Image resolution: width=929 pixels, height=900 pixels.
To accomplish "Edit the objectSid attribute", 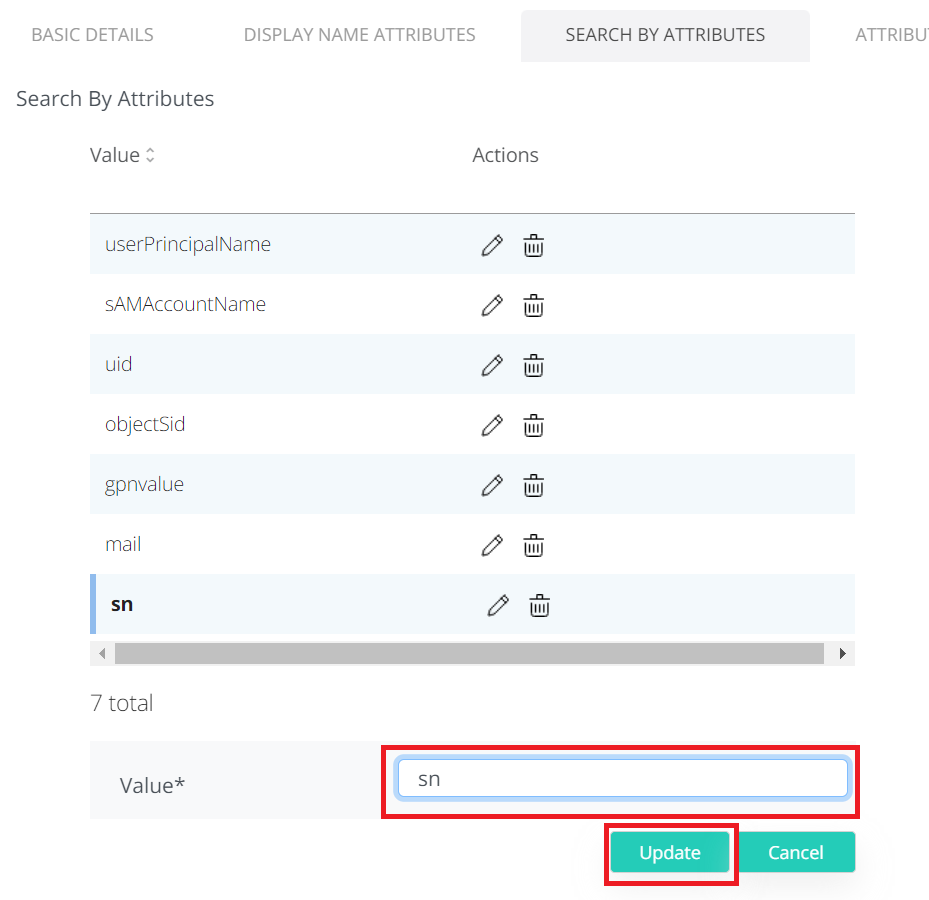I will (491, 425).
